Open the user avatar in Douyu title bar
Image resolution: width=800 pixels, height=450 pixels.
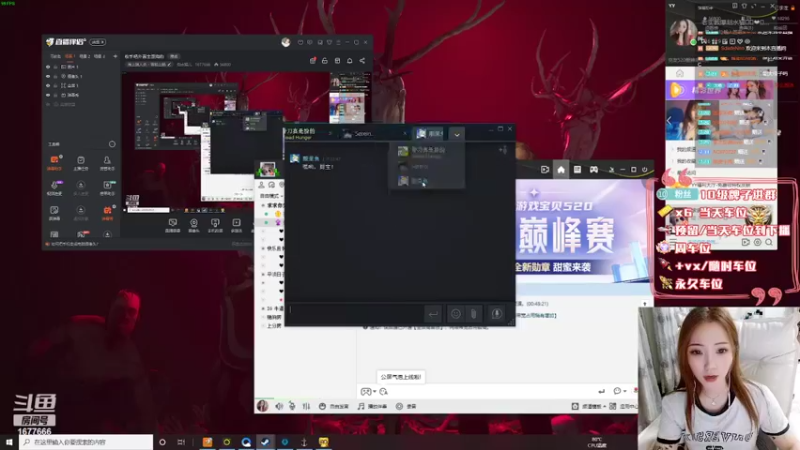coord(286,42)
